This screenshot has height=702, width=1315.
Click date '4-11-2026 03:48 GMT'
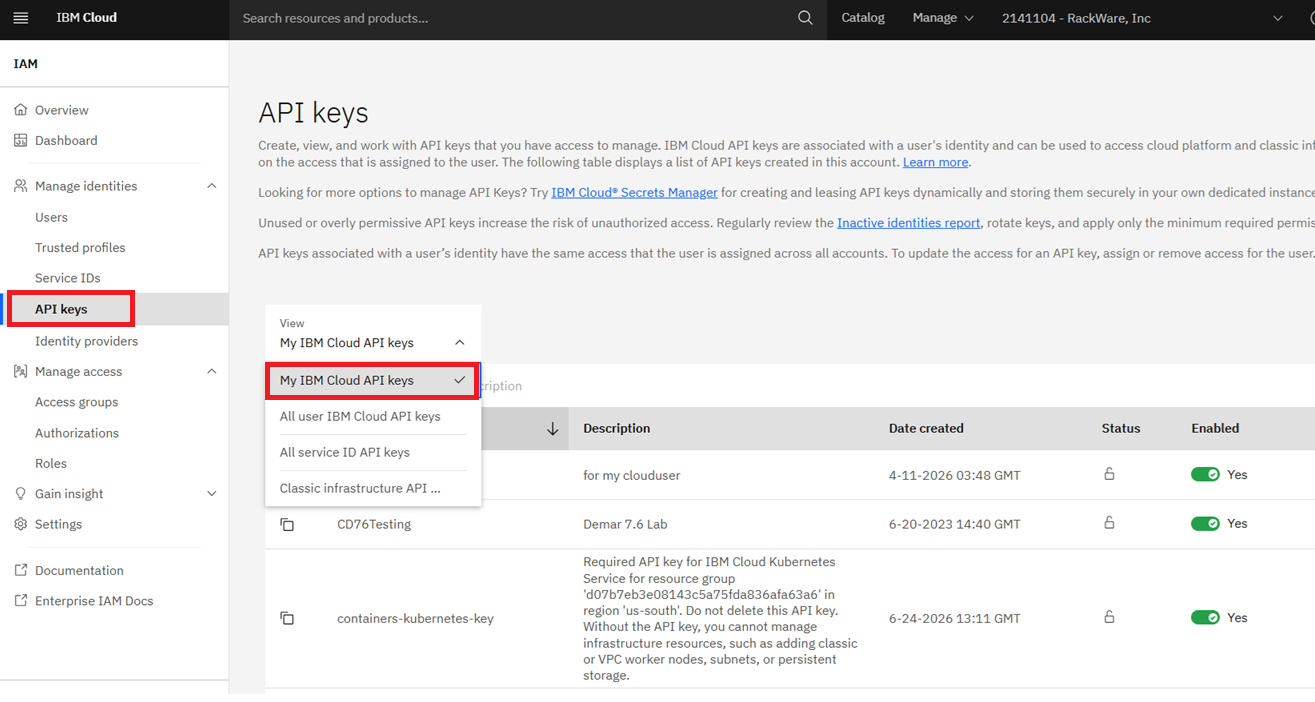(955, 475)
